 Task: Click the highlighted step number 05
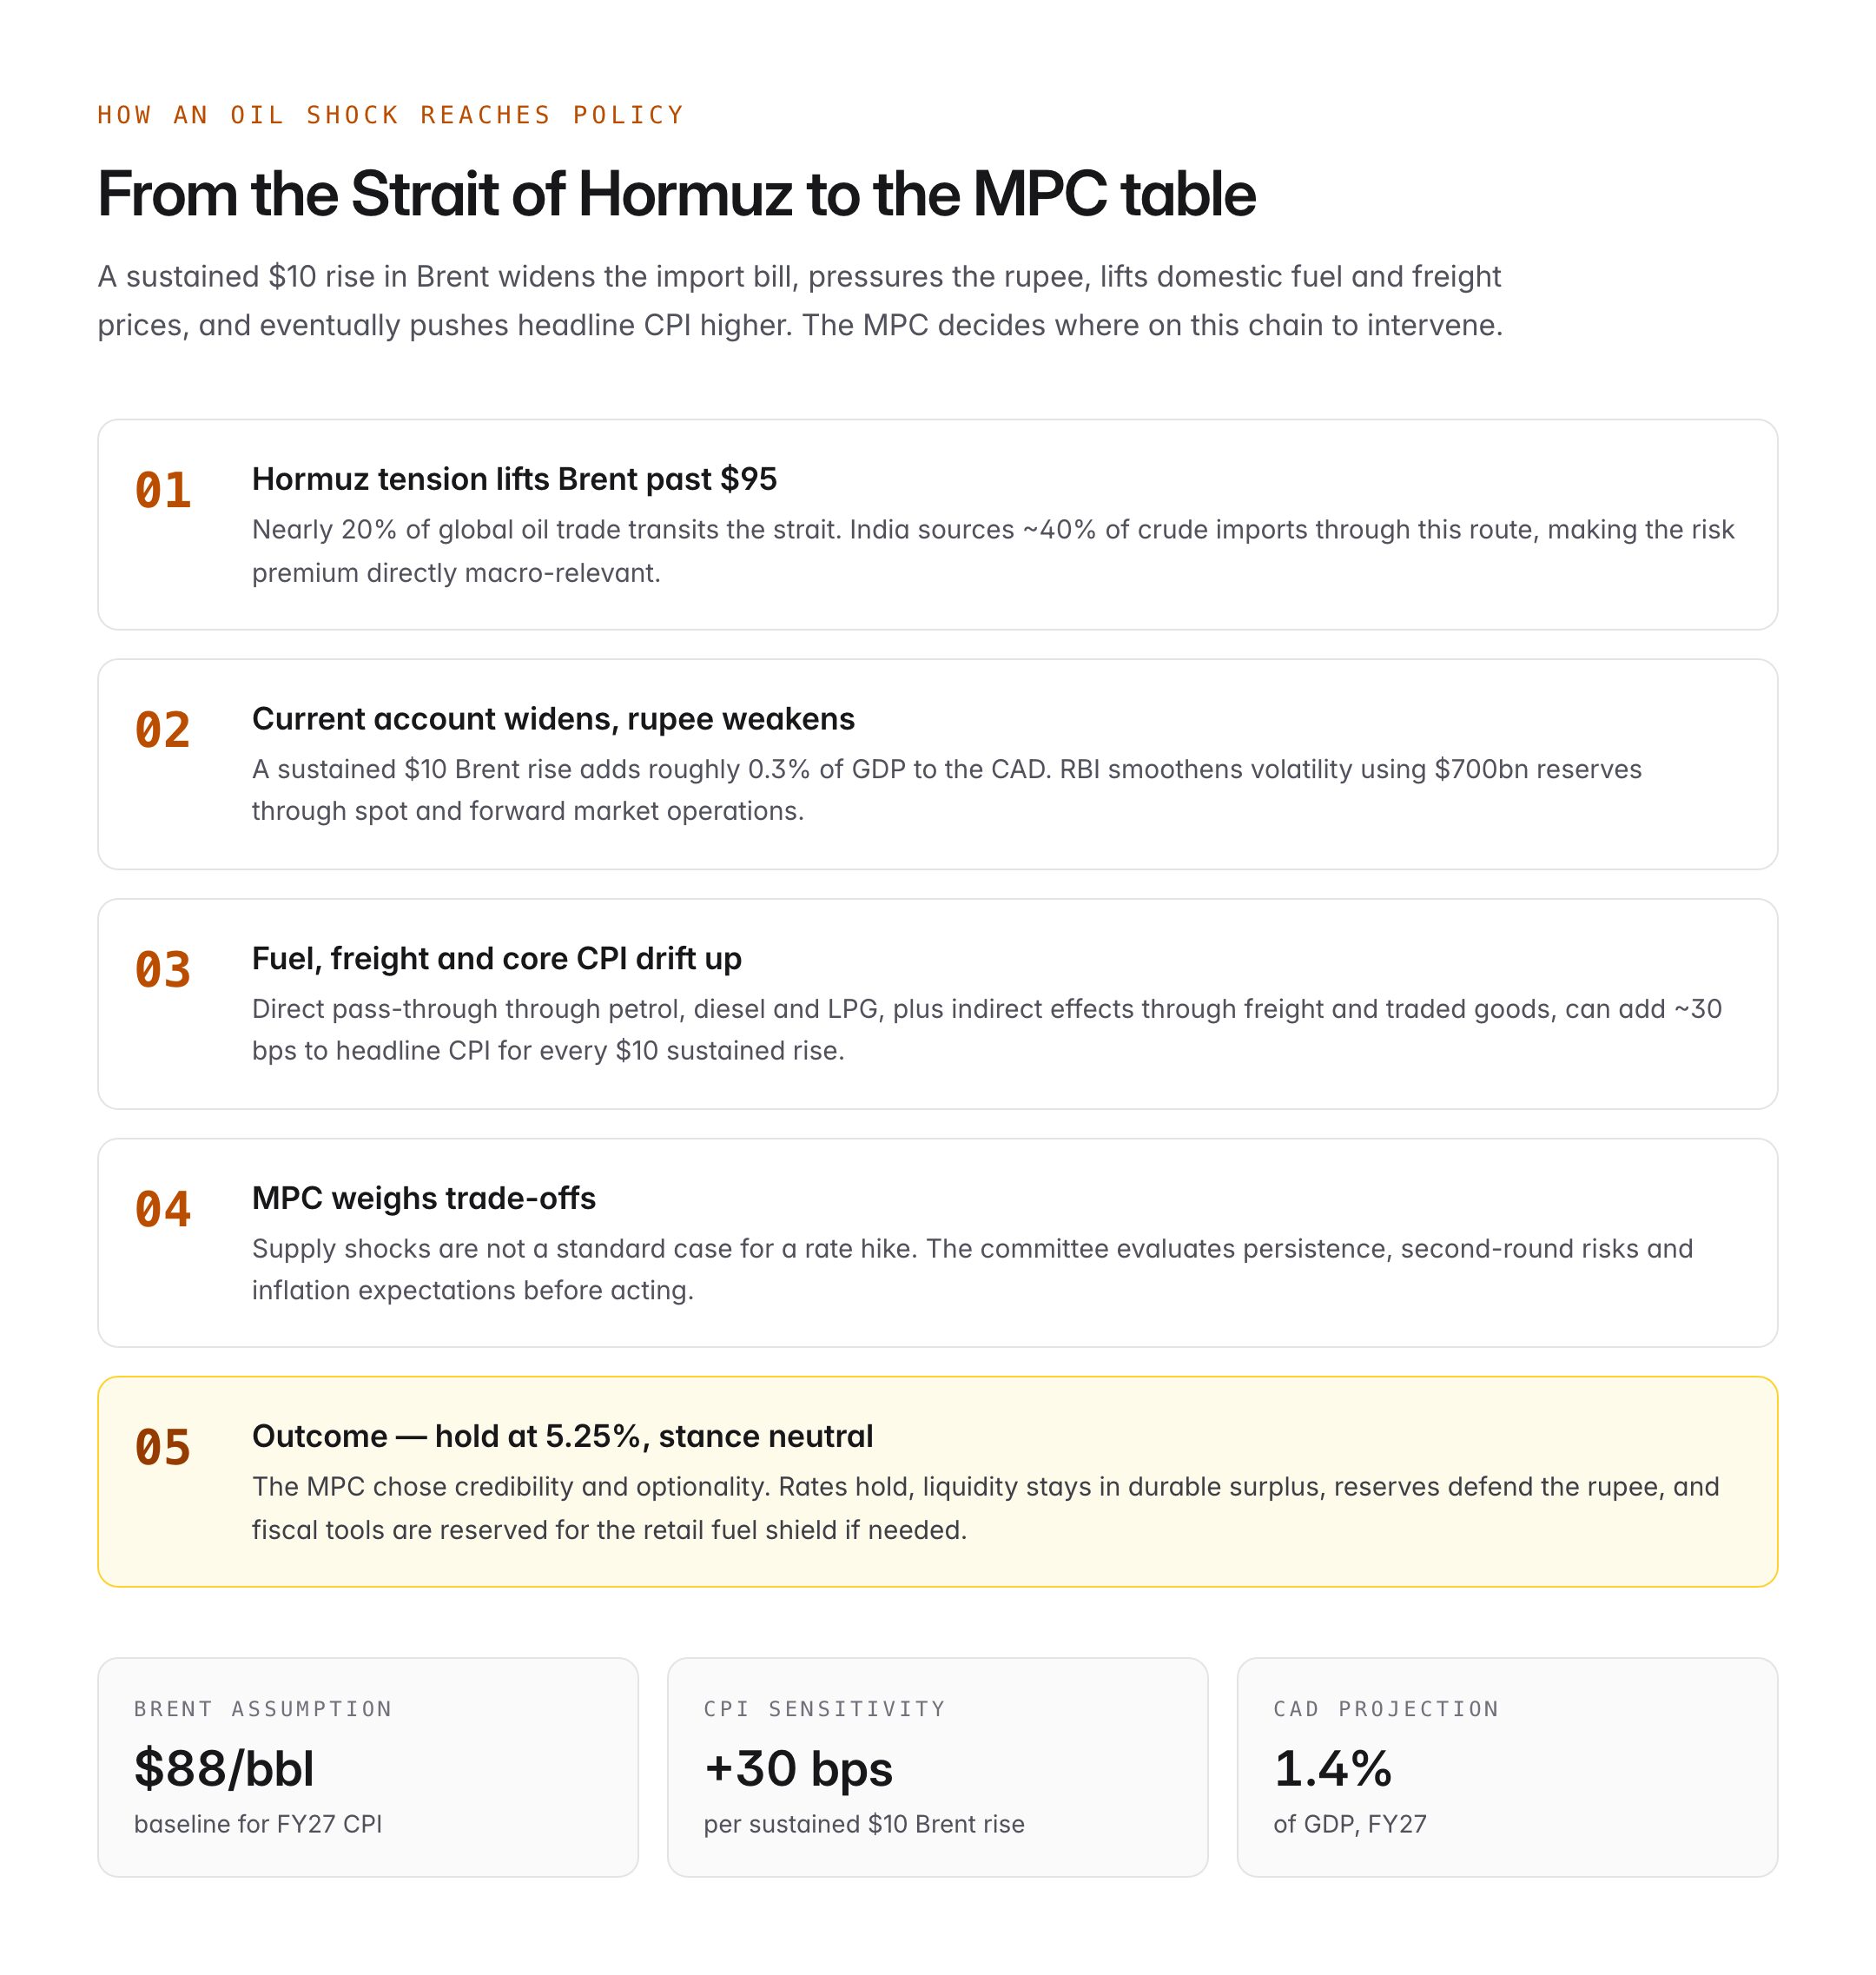coord(163,1448)
